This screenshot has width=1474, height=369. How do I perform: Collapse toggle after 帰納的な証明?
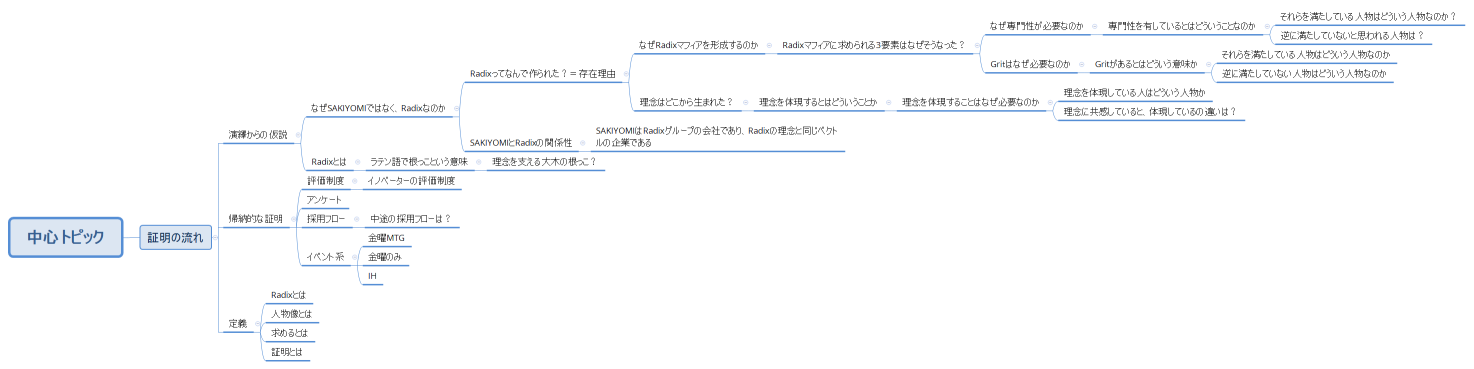295,218
